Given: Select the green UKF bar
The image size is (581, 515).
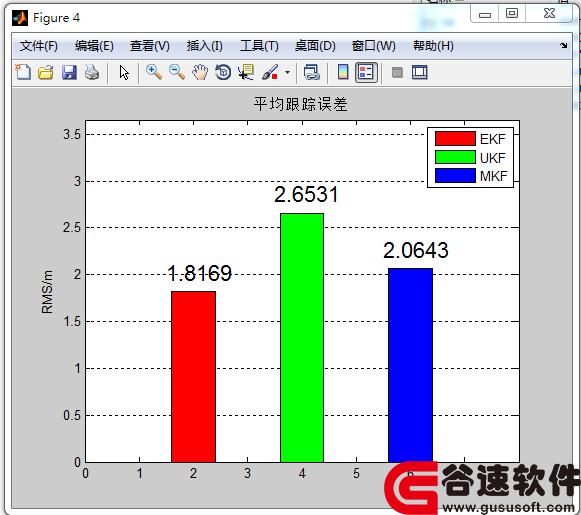Looking at the screenshot, I should pos(302,338).
